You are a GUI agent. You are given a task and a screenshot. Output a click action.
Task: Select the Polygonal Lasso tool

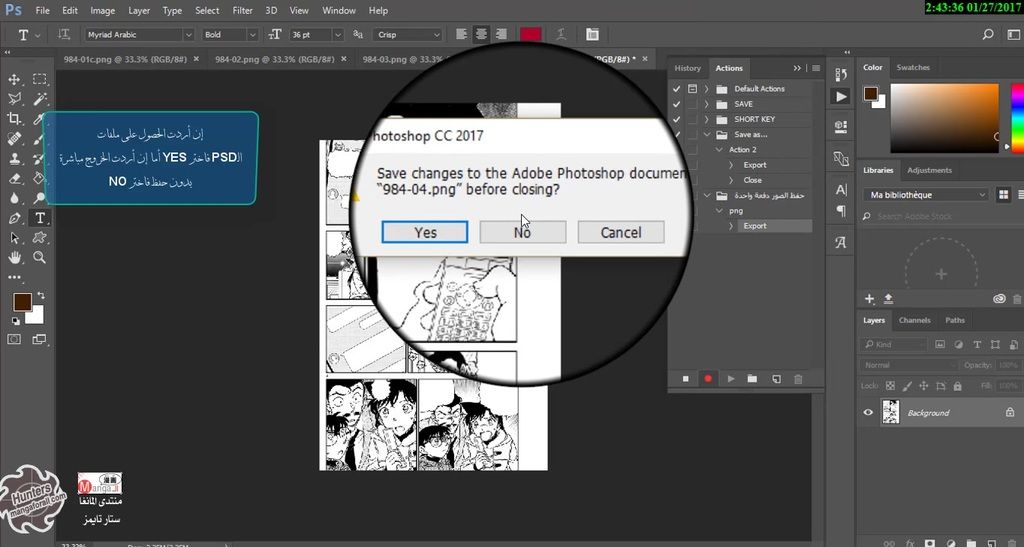coord(14,99)
